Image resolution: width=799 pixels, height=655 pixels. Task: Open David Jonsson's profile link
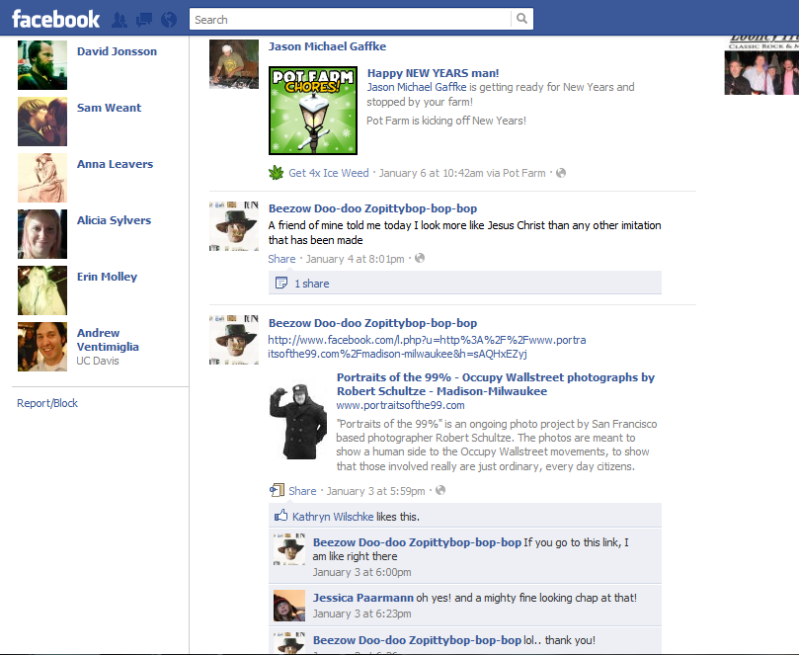point(116,51)
